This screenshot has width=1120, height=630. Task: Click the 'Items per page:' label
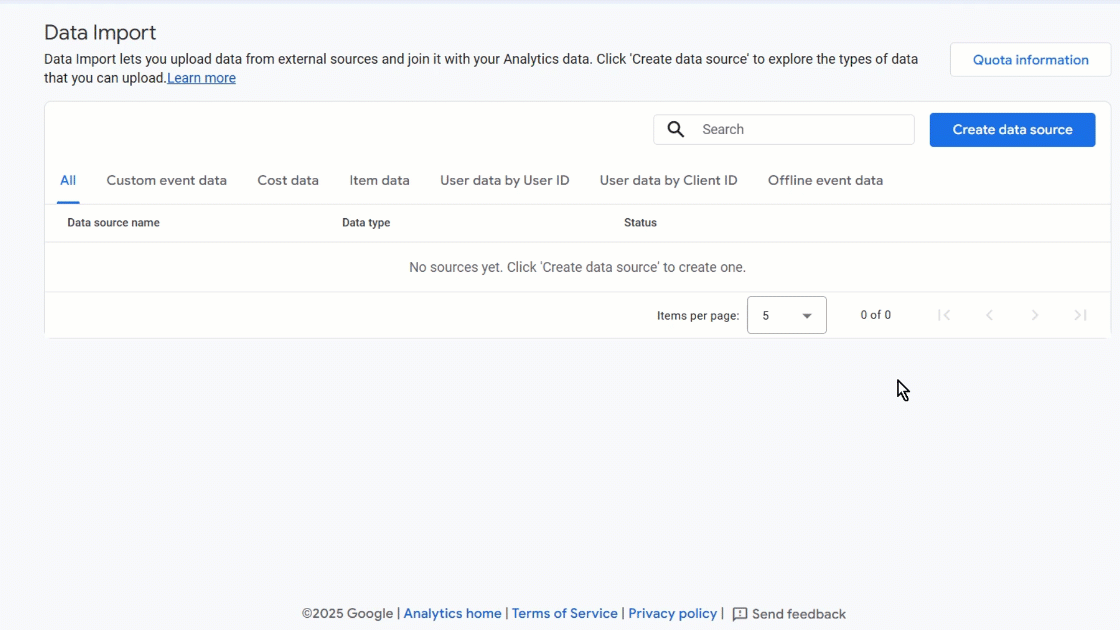(x=698, y=316)
